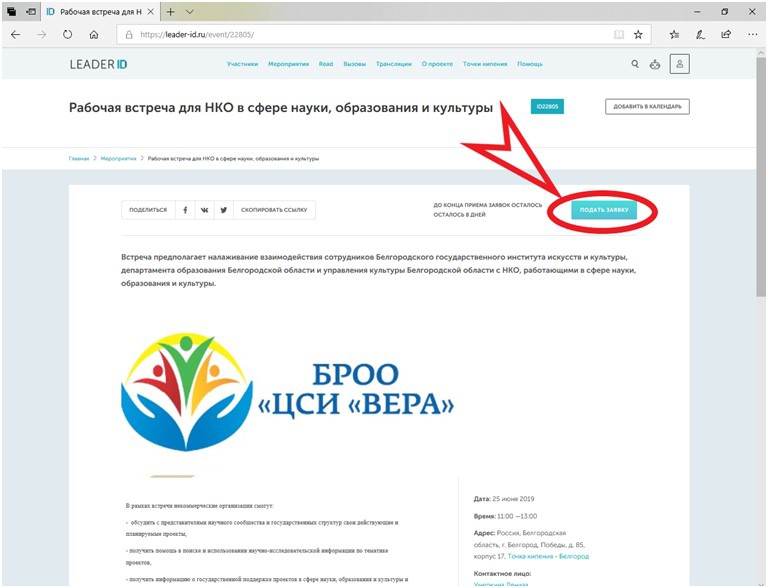The height and width of the screenshot is (588, 768).
Task: Click the LEADER ID logo
Action: pos(98,64)
